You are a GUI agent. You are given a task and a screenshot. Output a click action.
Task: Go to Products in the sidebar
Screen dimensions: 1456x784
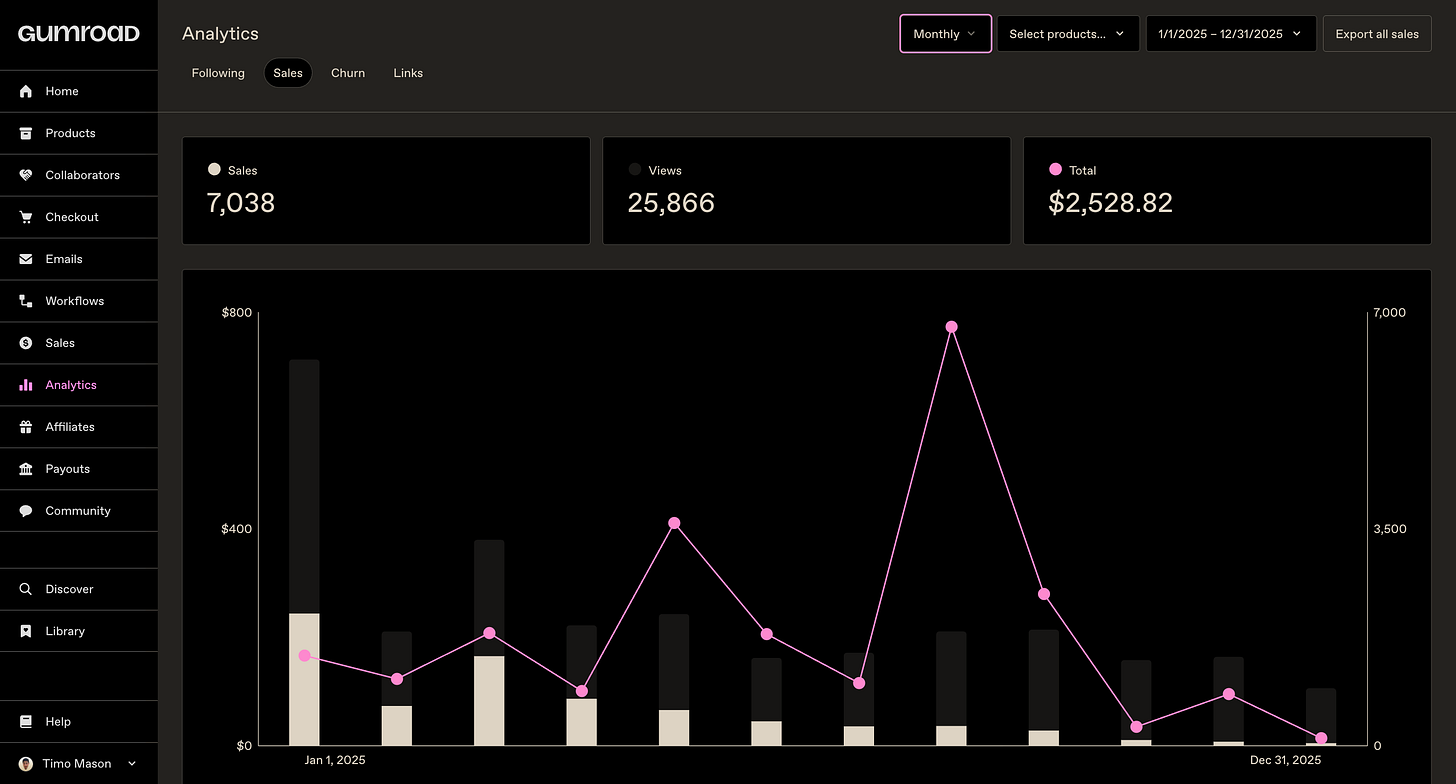(x=79, y=133)
